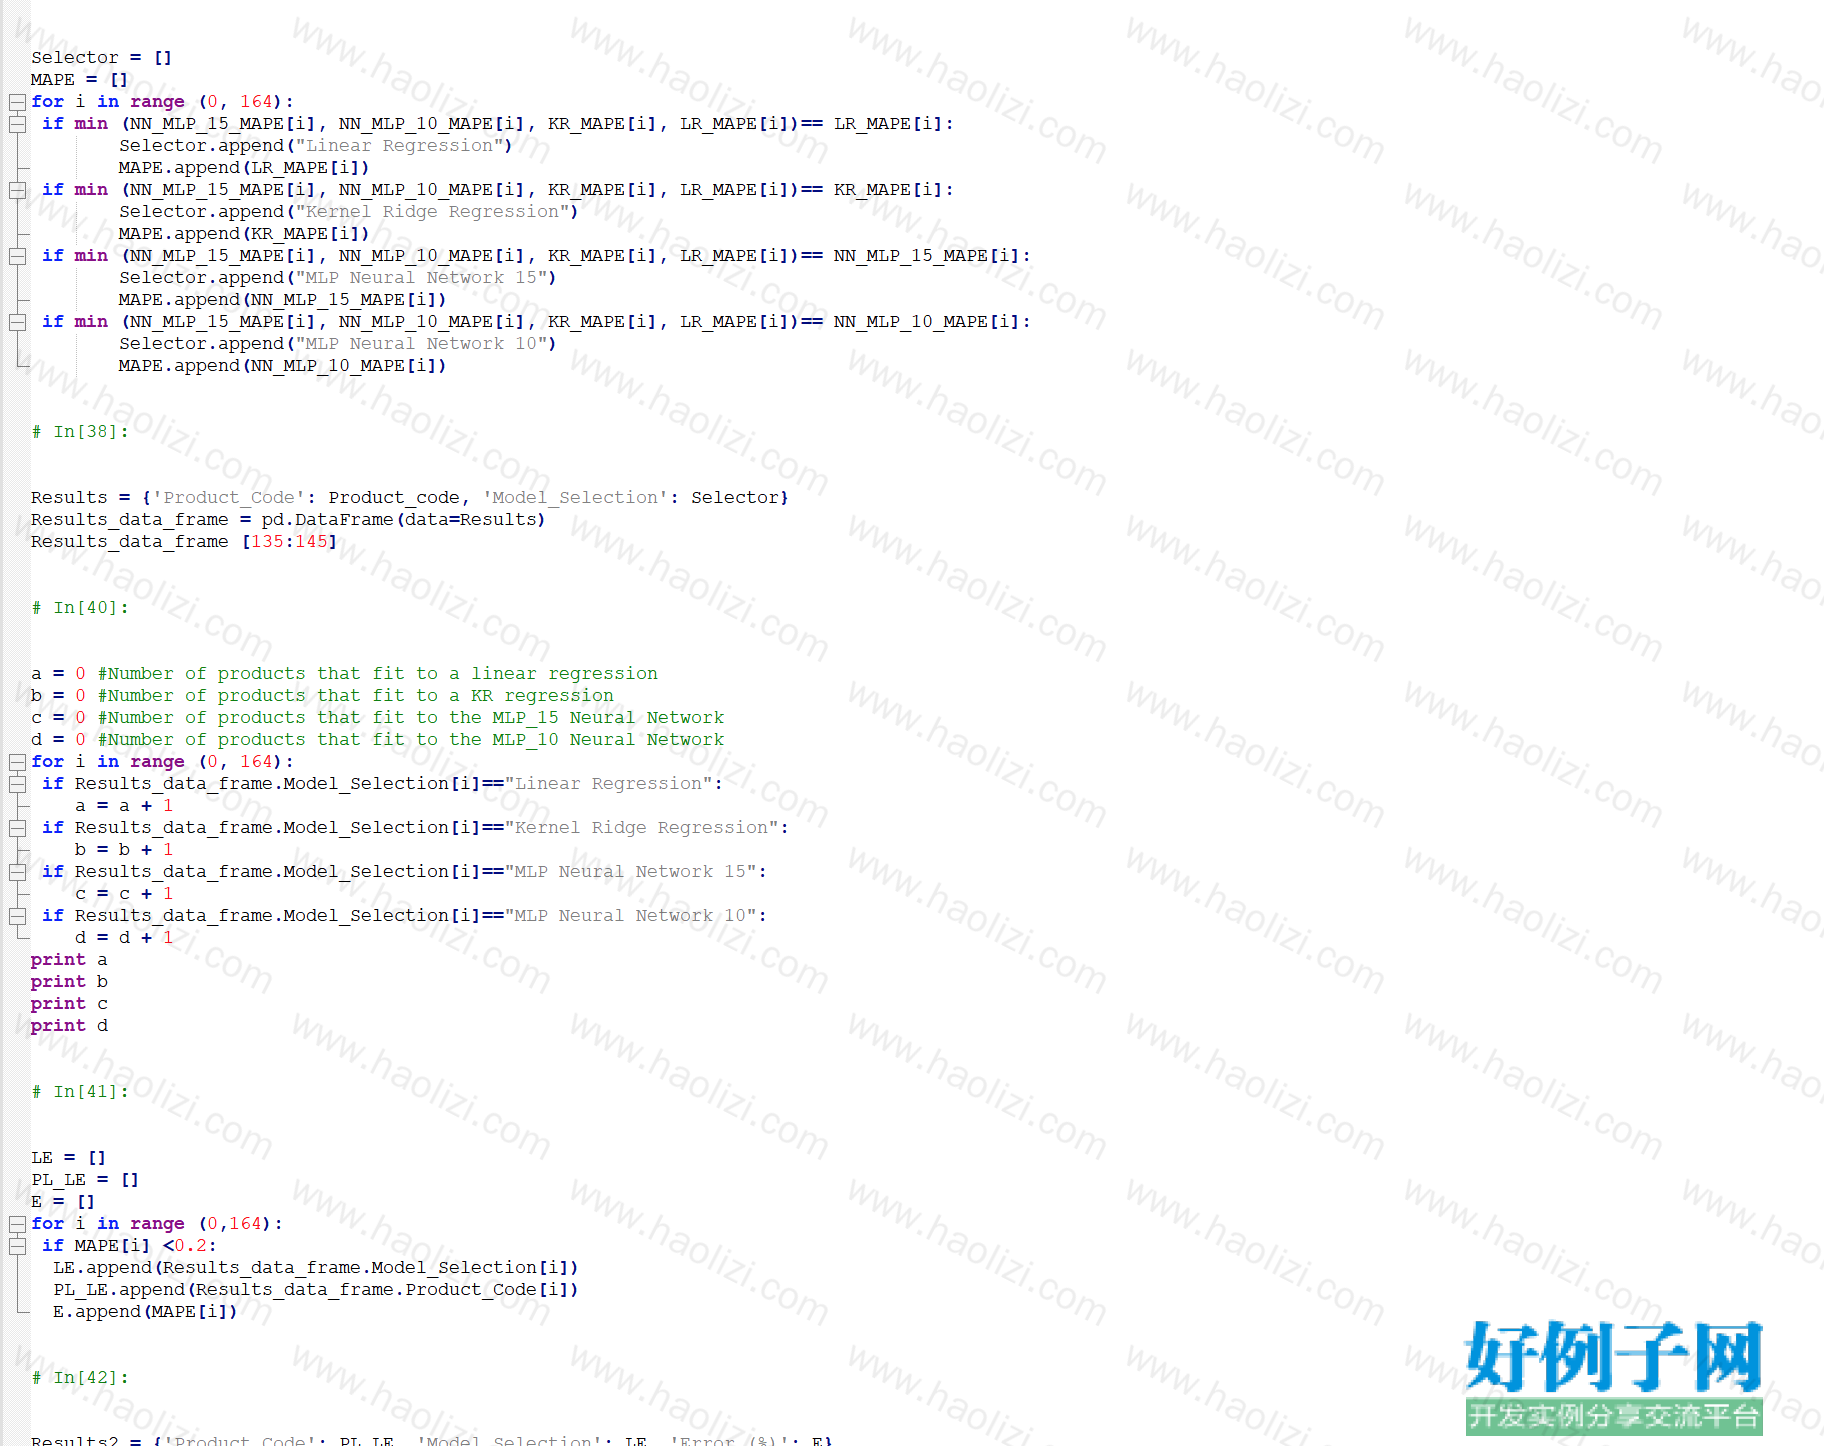Click the "print a" statement
Screen dimensions: 1824x1446
tap(69, 960)
